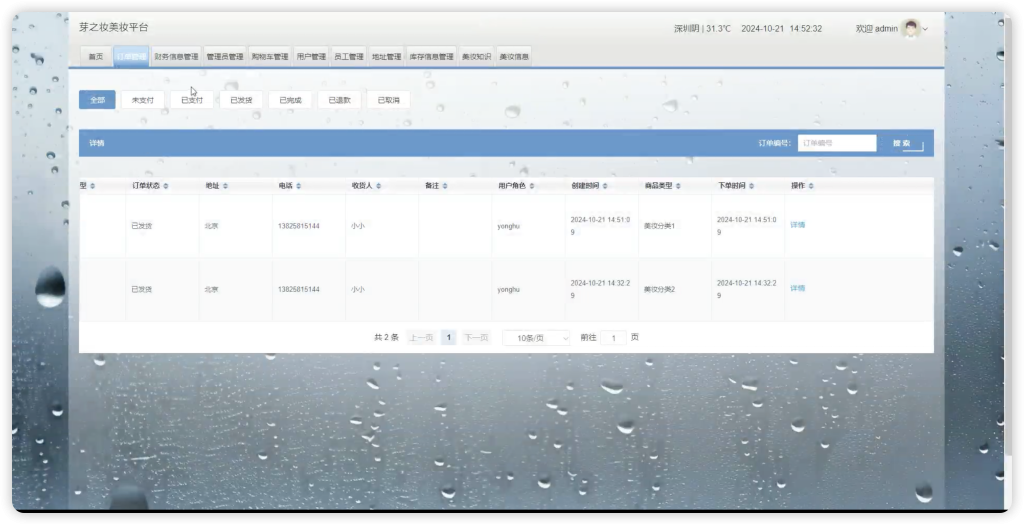1024x525 pixels.
Task: Switch to 订单管理 tab
Action: point(131,57)
